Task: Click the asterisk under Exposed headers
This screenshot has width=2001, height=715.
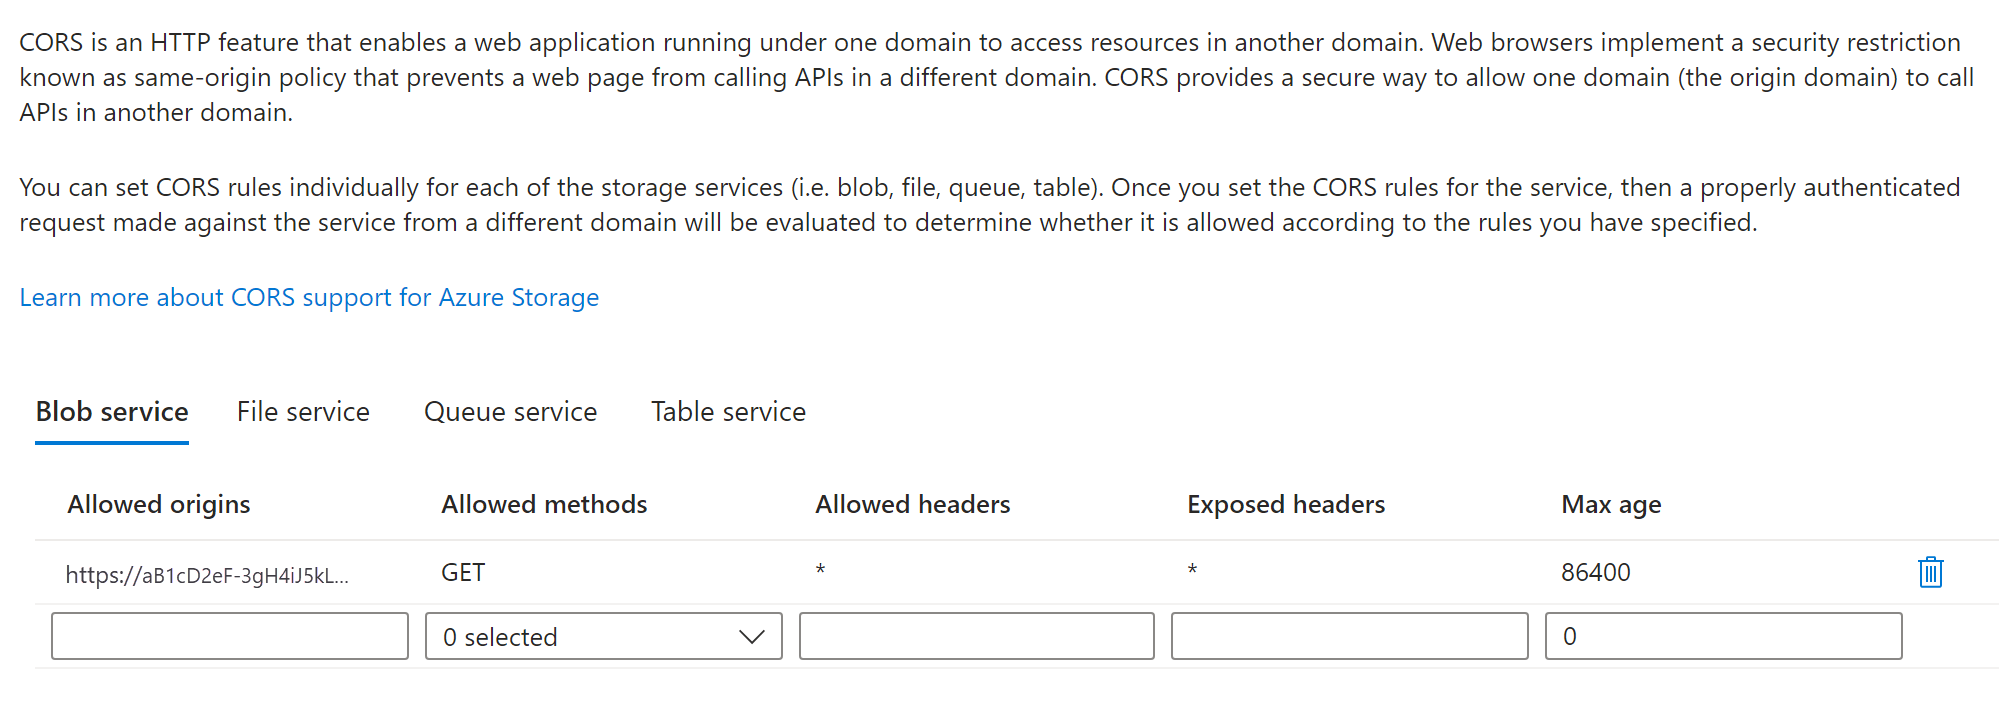Action: pos(1192,571)
